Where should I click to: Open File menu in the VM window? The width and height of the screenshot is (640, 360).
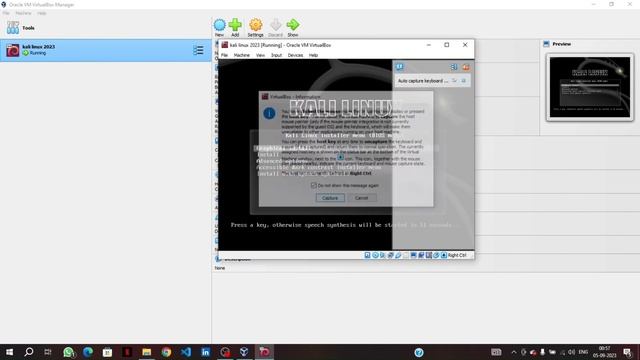tap(224, 55)
